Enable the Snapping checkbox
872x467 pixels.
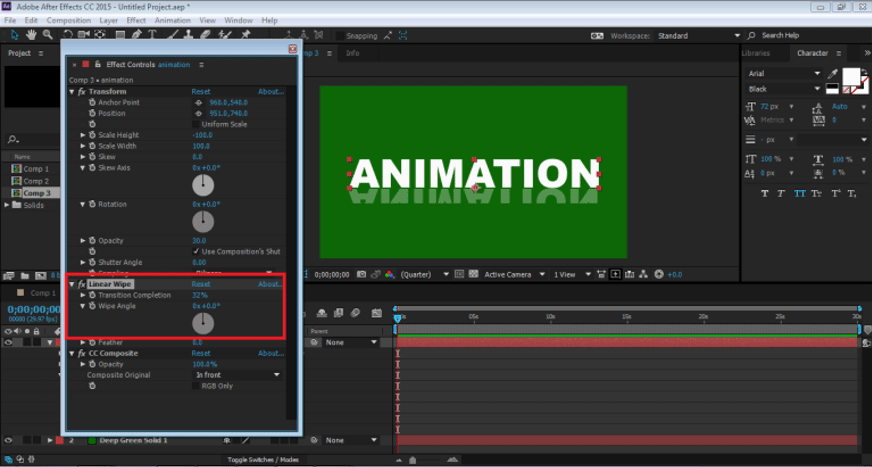coord(339,36)
